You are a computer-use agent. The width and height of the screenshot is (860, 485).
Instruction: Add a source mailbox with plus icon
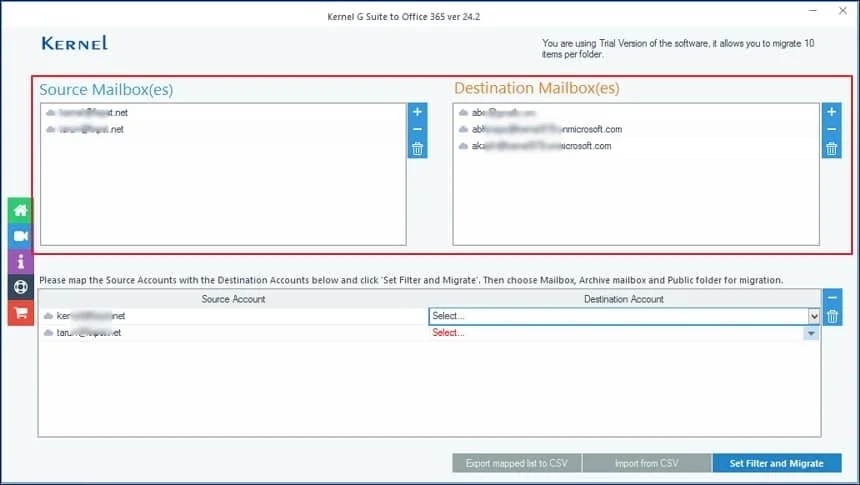[x=417, y=112]
